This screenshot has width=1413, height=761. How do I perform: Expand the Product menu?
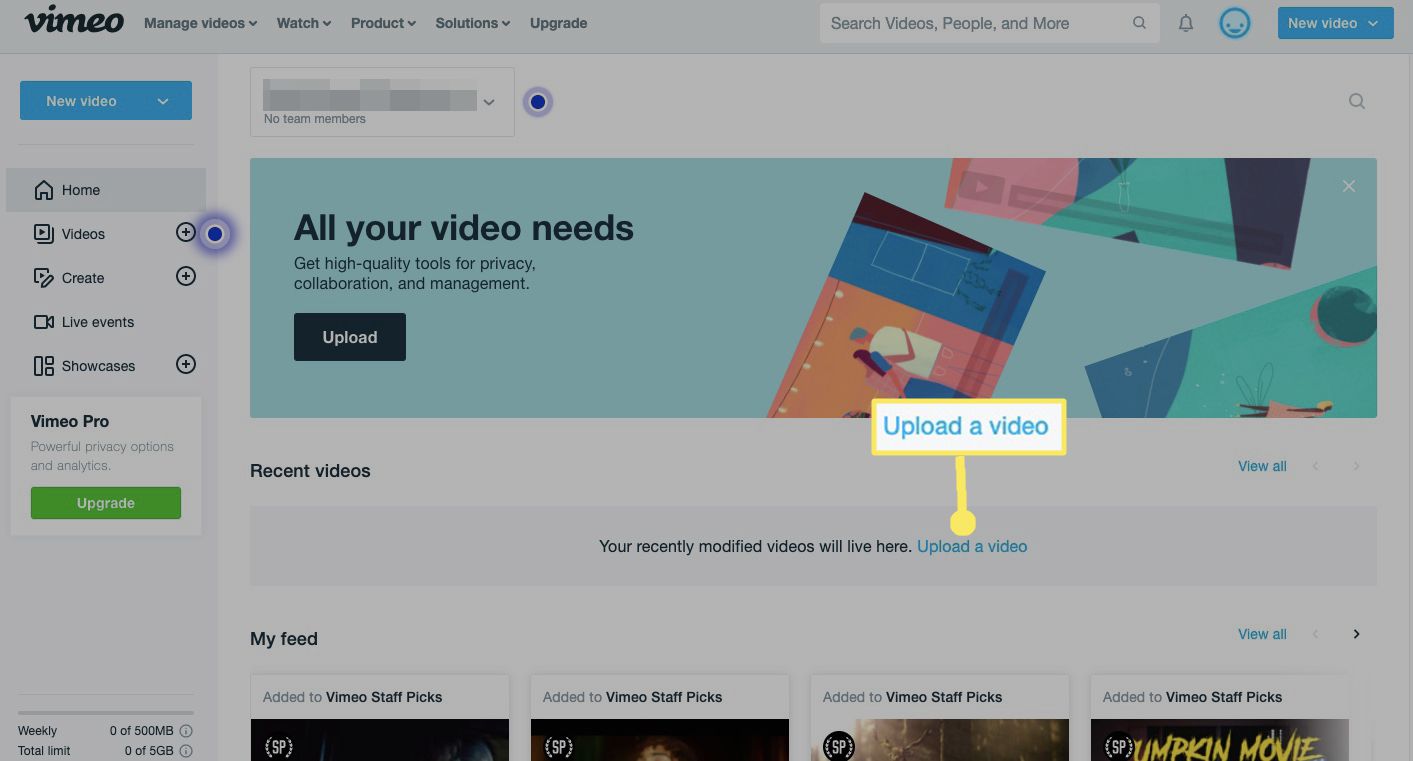pyautogui.click(x=384, y=23)
